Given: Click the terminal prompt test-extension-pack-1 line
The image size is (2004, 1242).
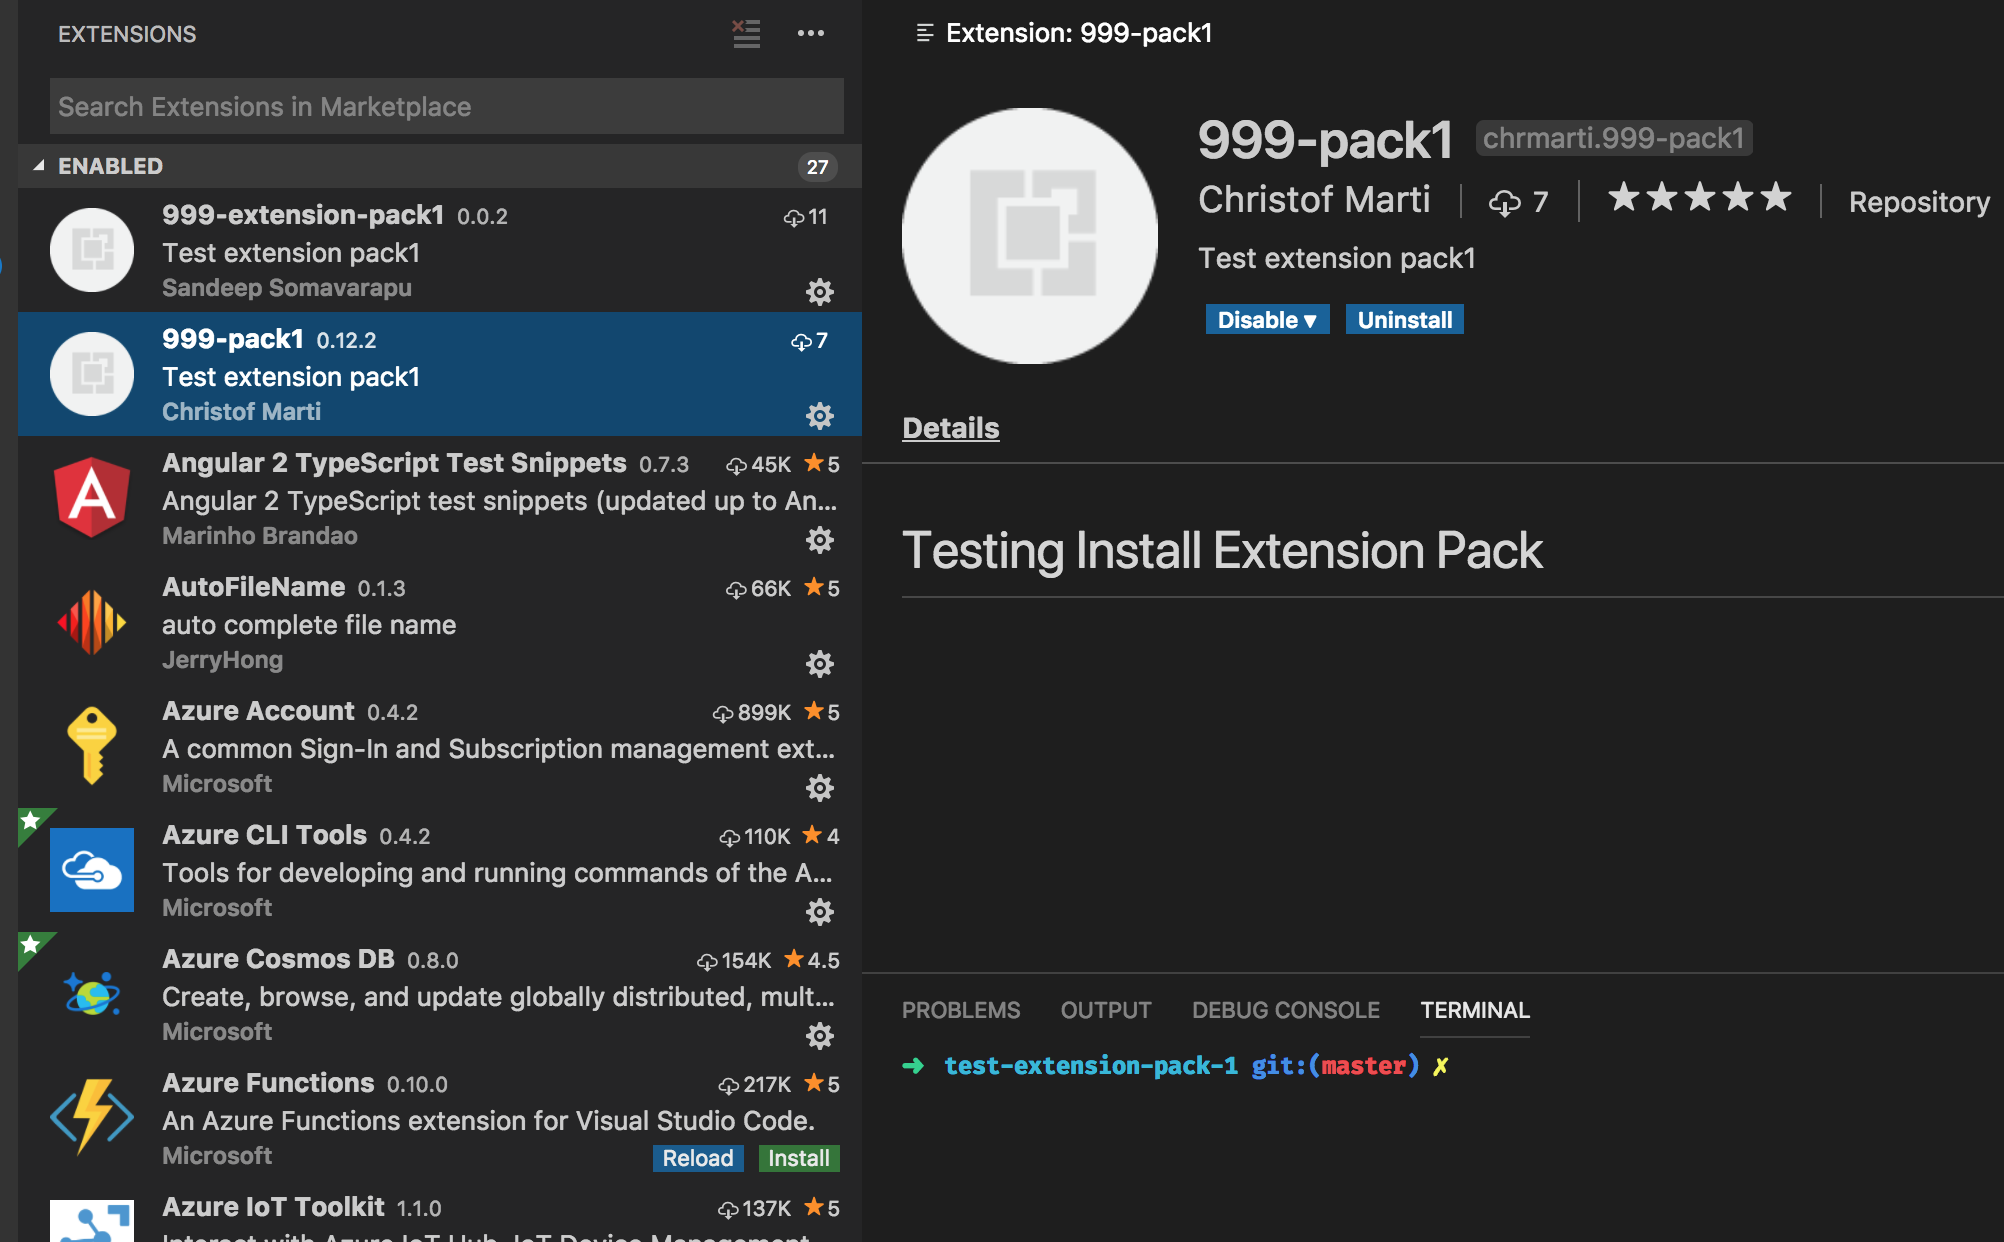Looking at the screenshot, I should point(1176,1066).
